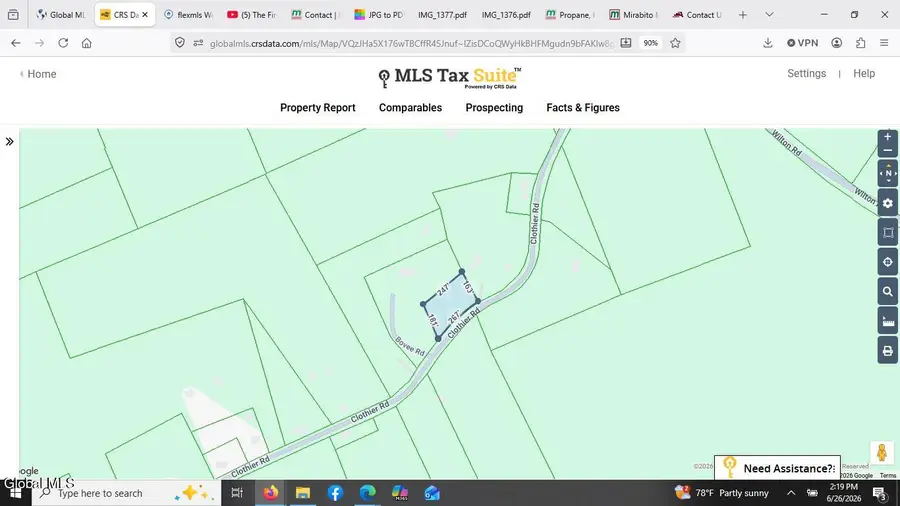Select the ruler measure tool on map

887,321
